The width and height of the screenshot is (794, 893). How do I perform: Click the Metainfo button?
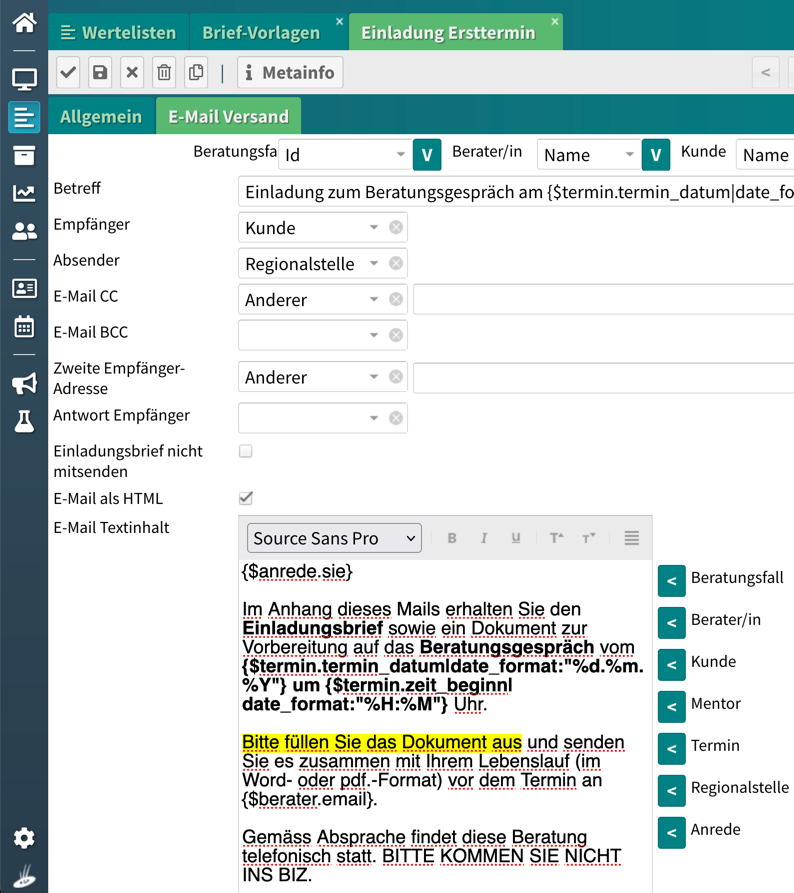tap(290, 73)
